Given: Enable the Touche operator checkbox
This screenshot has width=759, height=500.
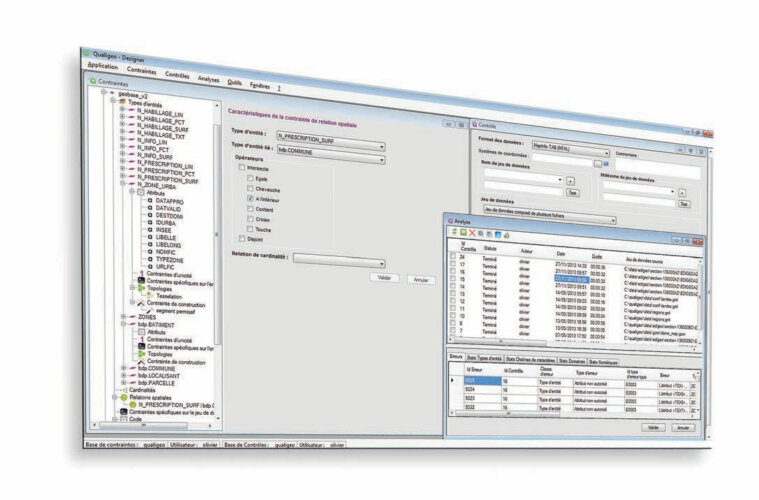Looking at the screenshot, I should click(250, 228).
